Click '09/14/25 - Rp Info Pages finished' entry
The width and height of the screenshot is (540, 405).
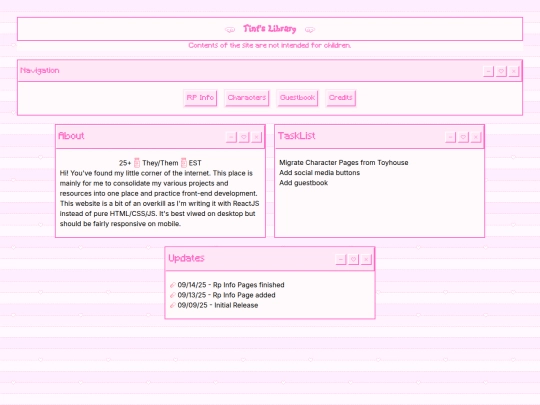pyautogui.click(x=231, y=285)
